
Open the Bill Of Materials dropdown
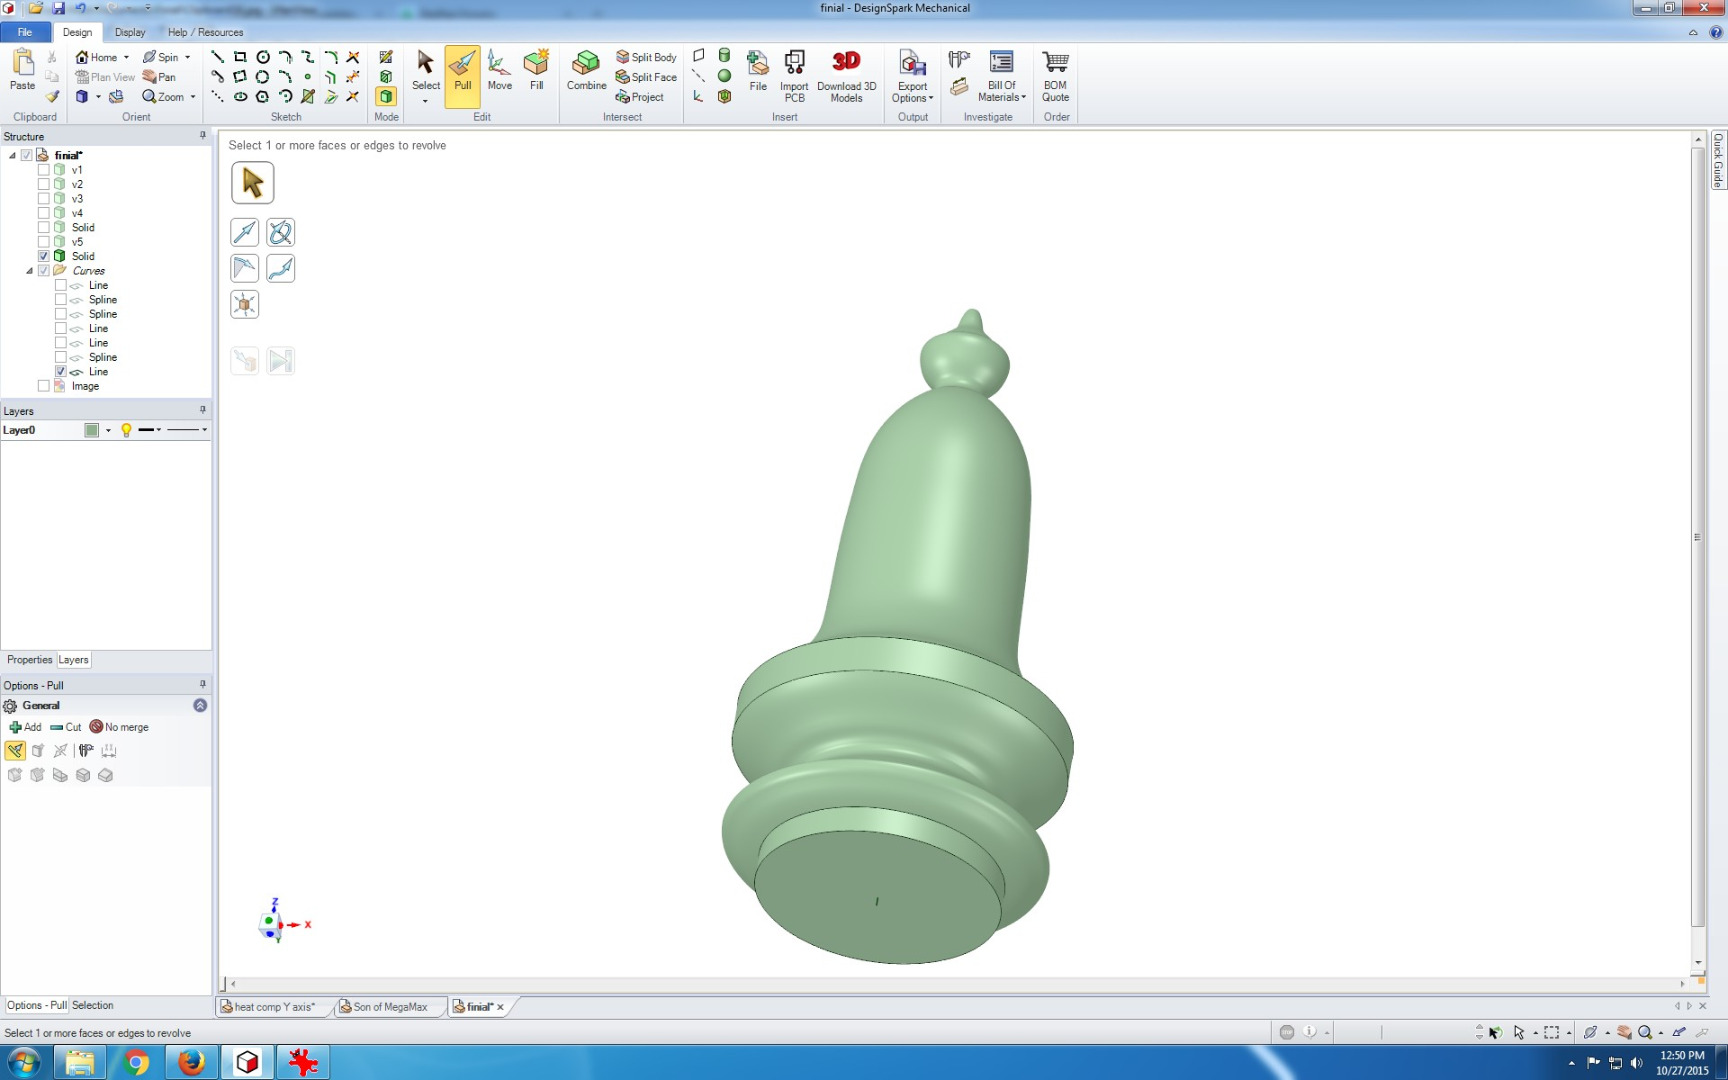(x=1001, y=76)
